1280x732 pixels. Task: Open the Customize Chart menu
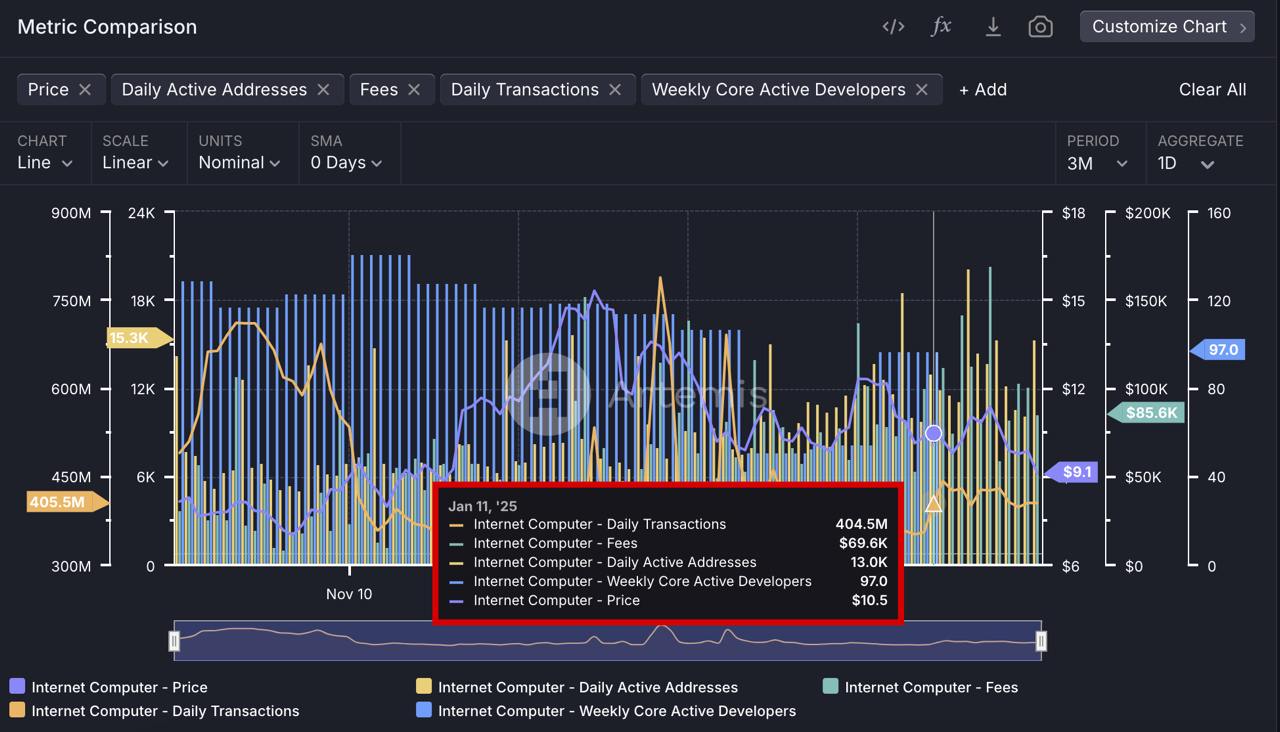pyautogui.click(x=1167, y=27)
